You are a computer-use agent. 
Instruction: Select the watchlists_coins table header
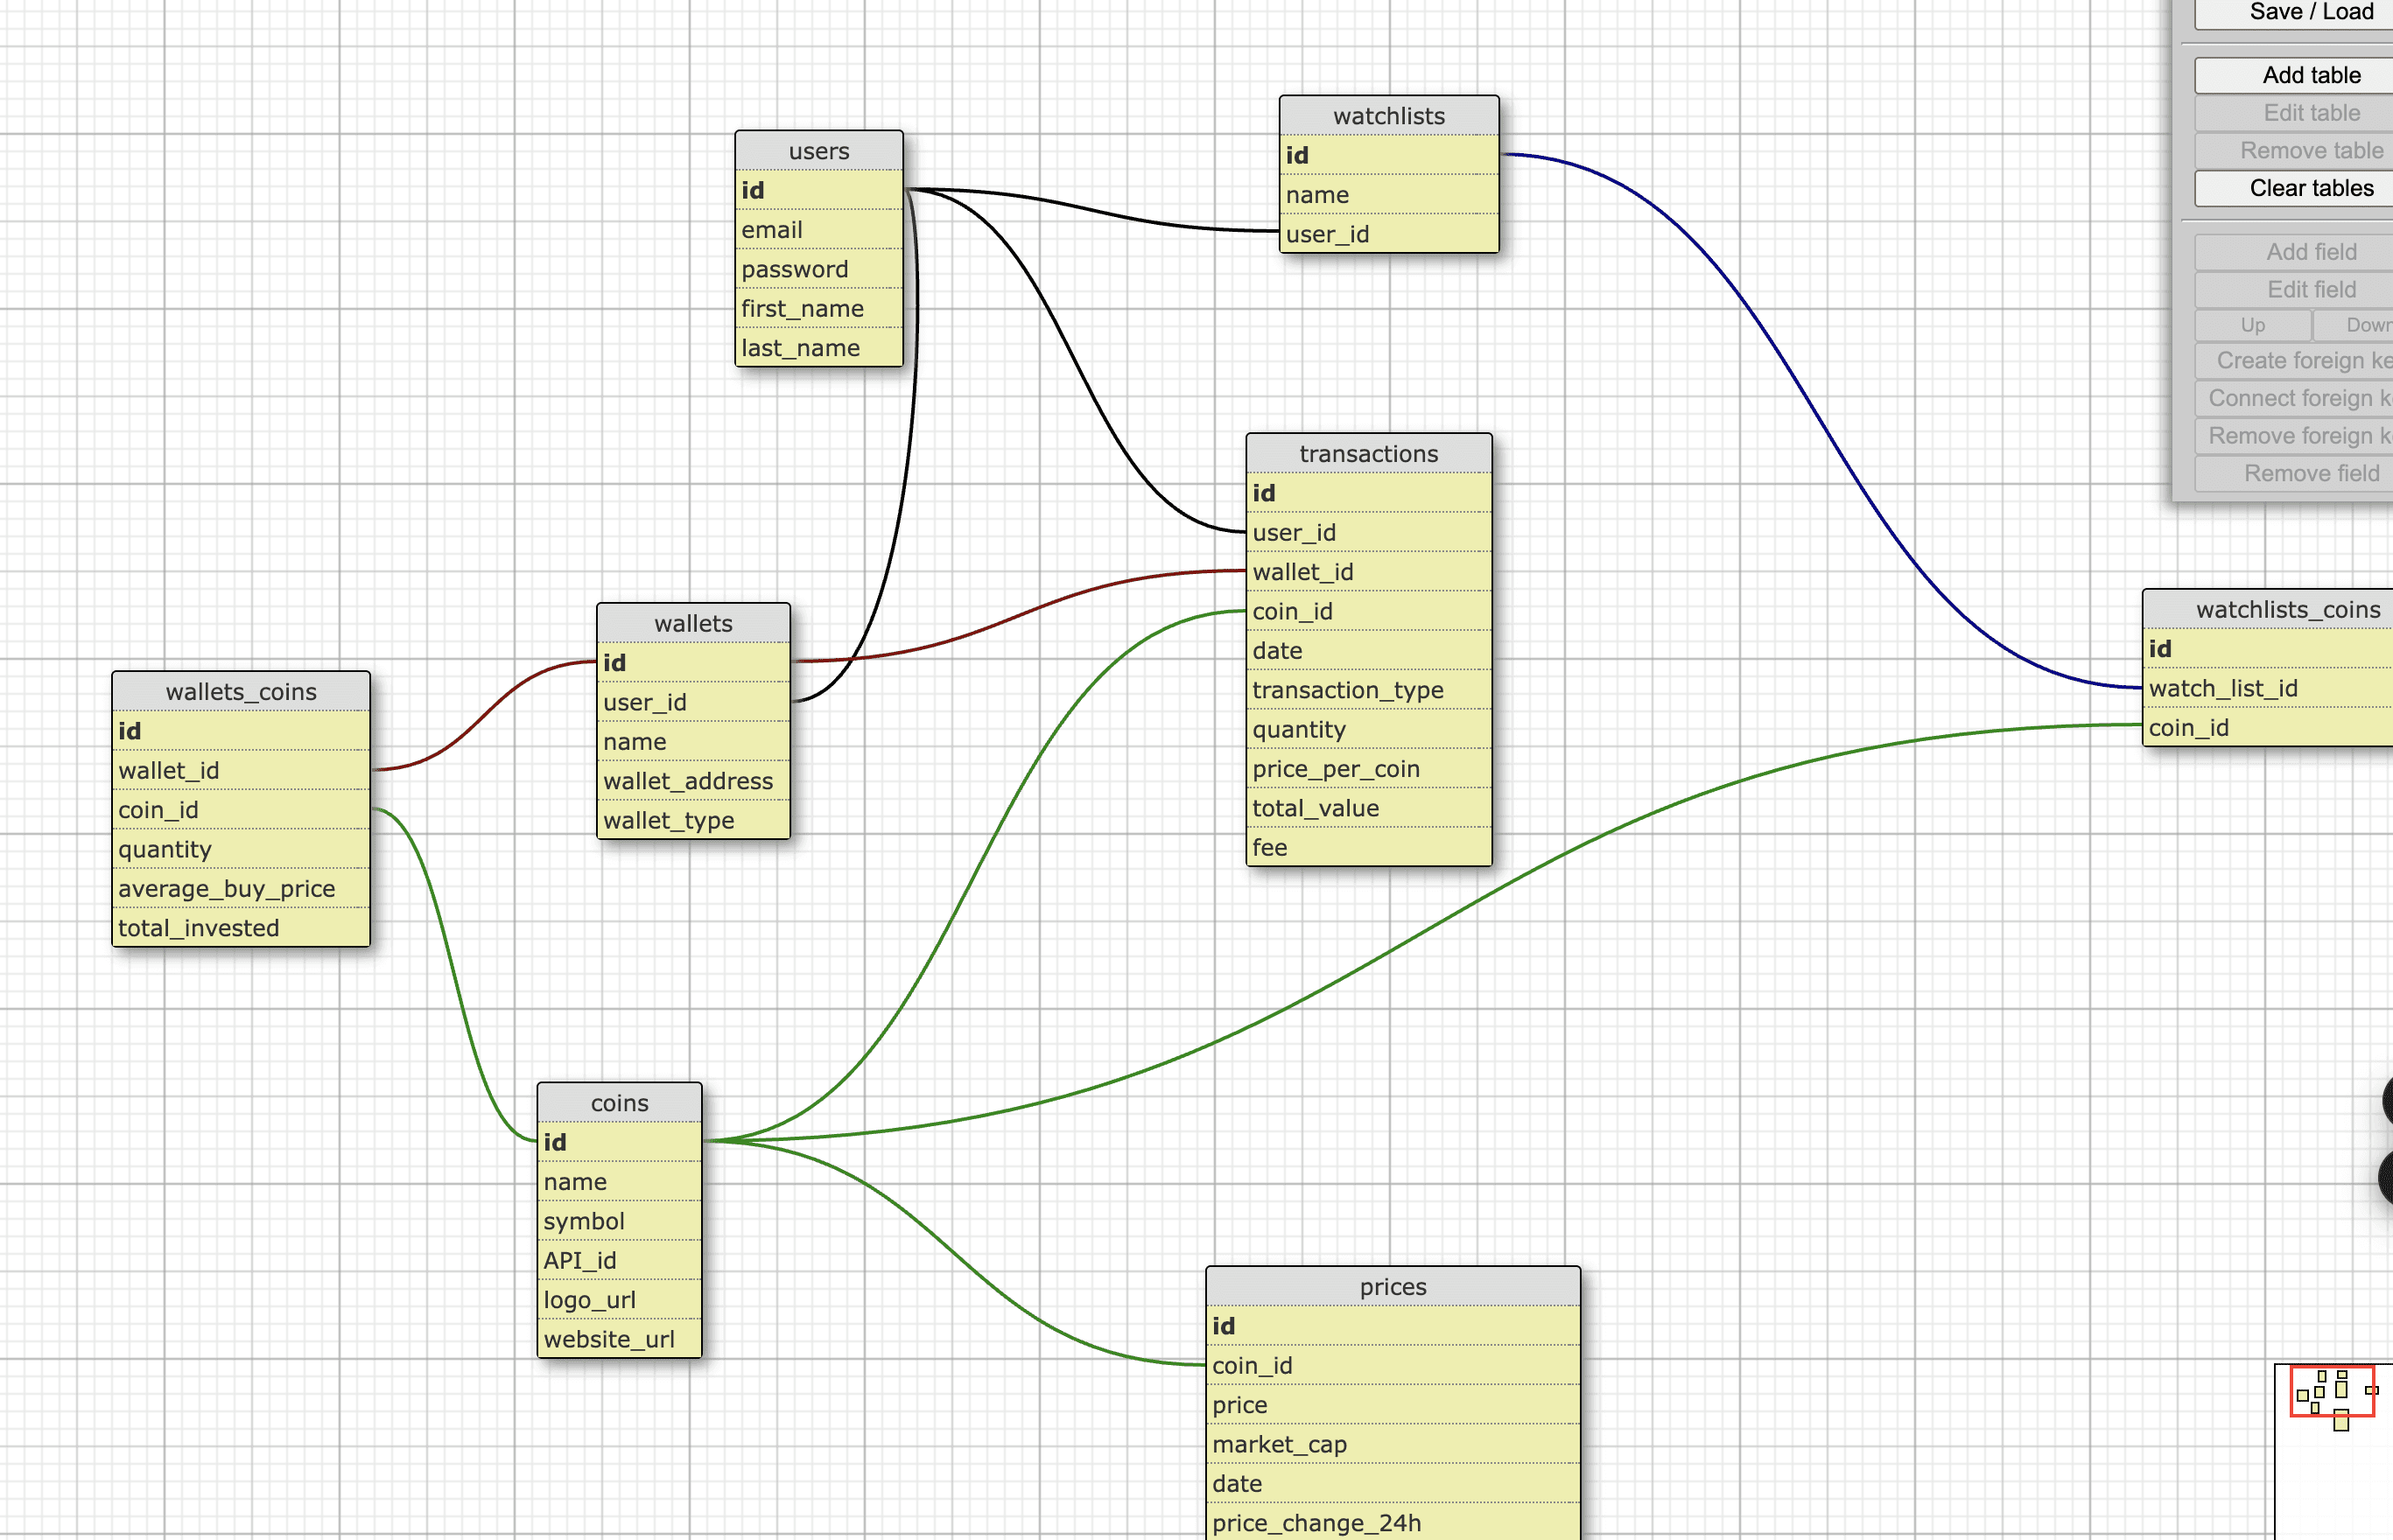pos(2288,609)
